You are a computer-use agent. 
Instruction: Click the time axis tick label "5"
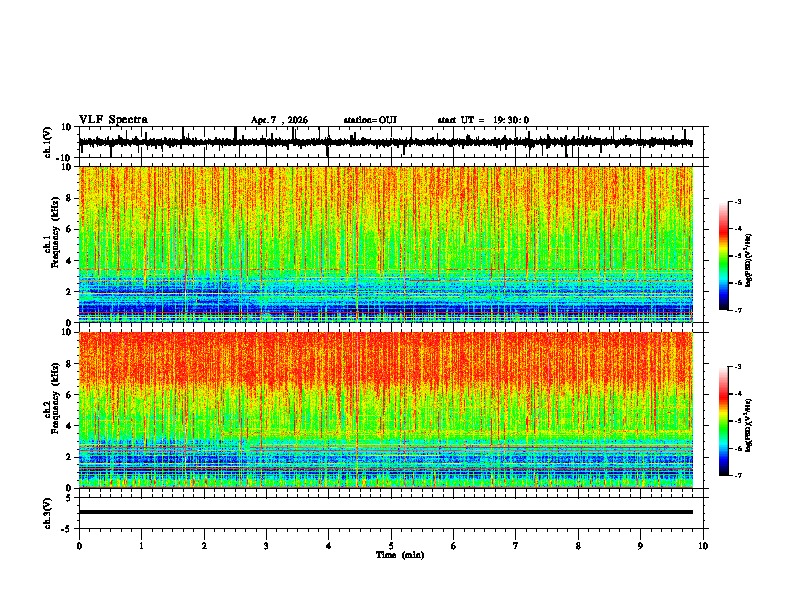click(x=391, y=546)
